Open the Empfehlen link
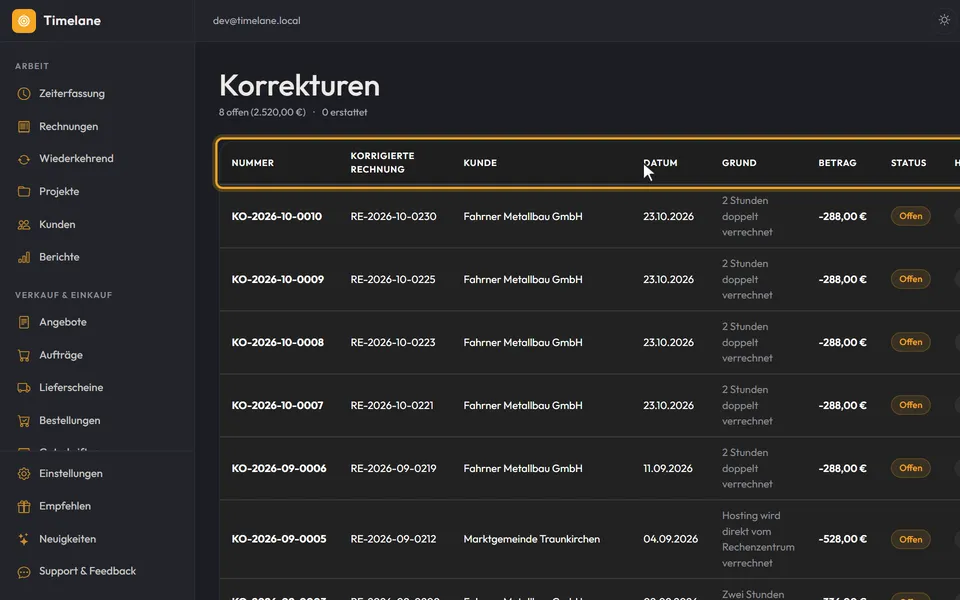Image resolution: width=960 pixels, height=600 pixels. tap(65, 506)
